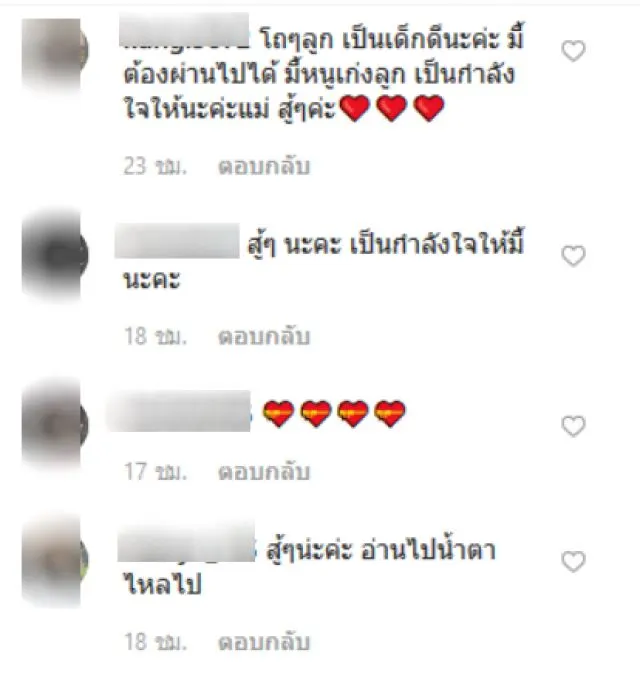Tap the heart beside the four-heart-emoji comment
This screenshot has width=640, height=695.
point(574,426)
